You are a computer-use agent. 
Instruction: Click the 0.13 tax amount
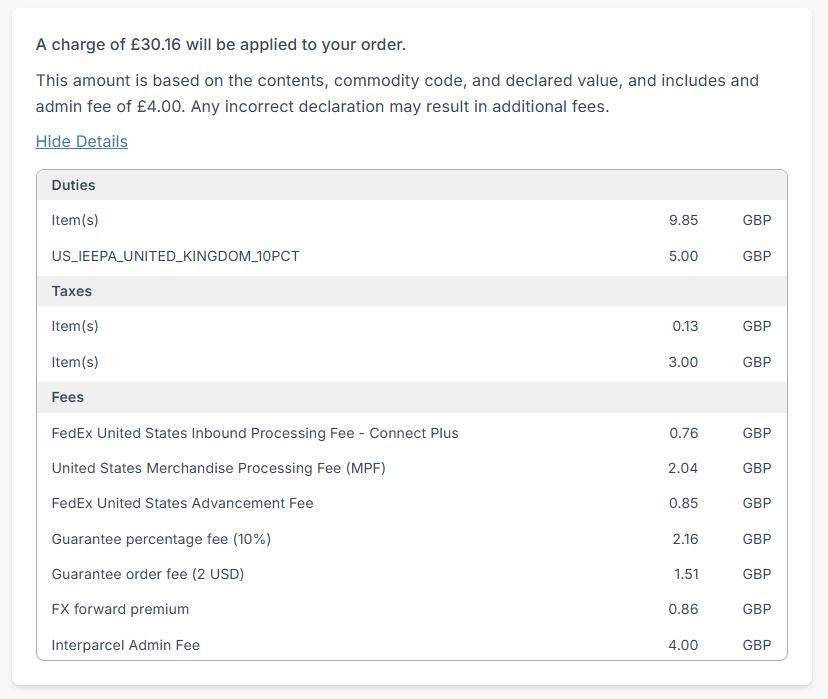click(685, 326)
